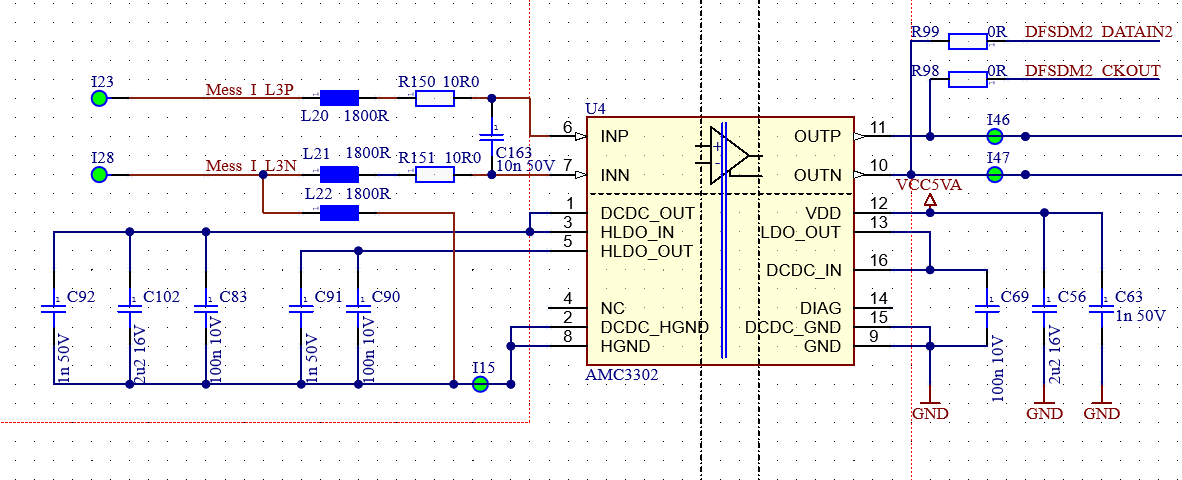Select ferrite bead L20 symbol
The image size is (1182, 480).
coord(338,98)
